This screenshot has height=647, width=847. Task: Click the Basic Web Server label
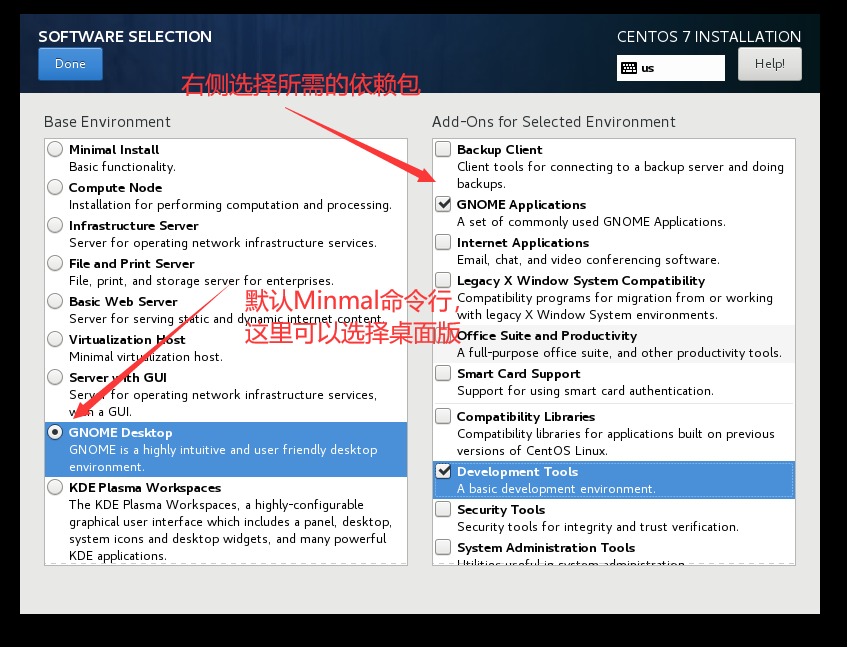[123, 301]
